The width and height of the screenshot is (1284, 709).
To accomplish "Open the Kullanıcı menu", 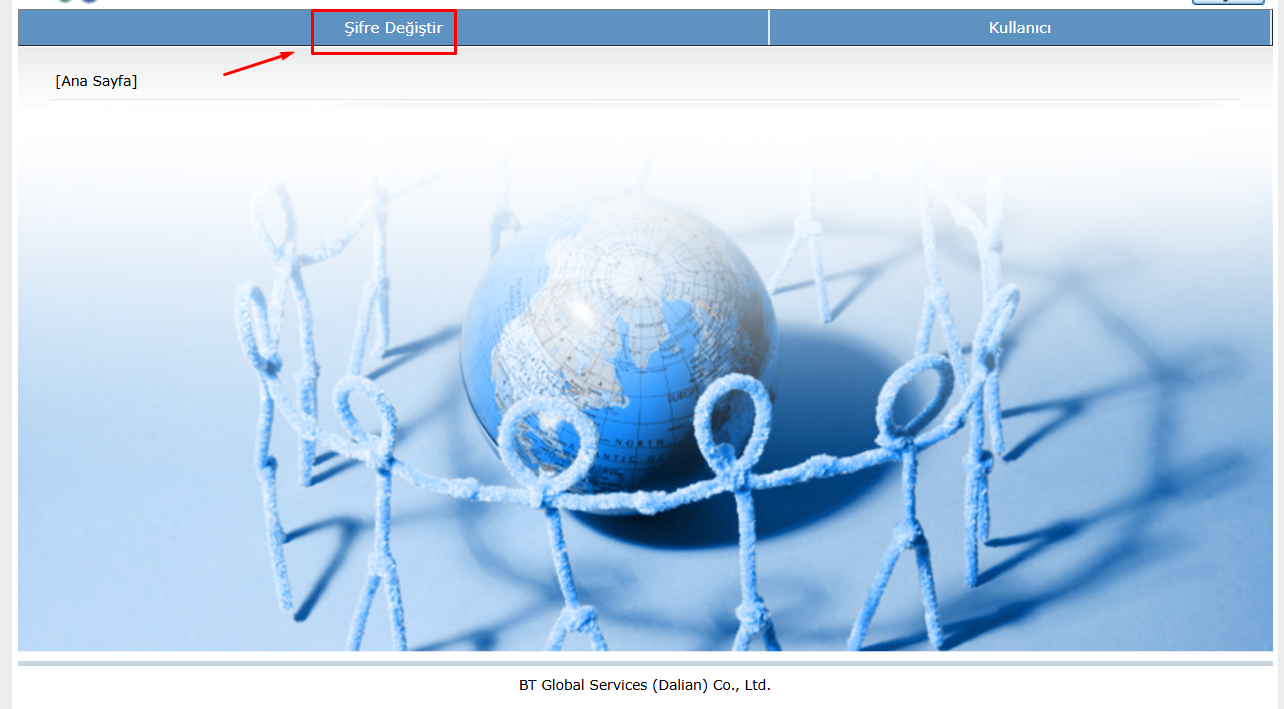I will tap(1019, 28).
